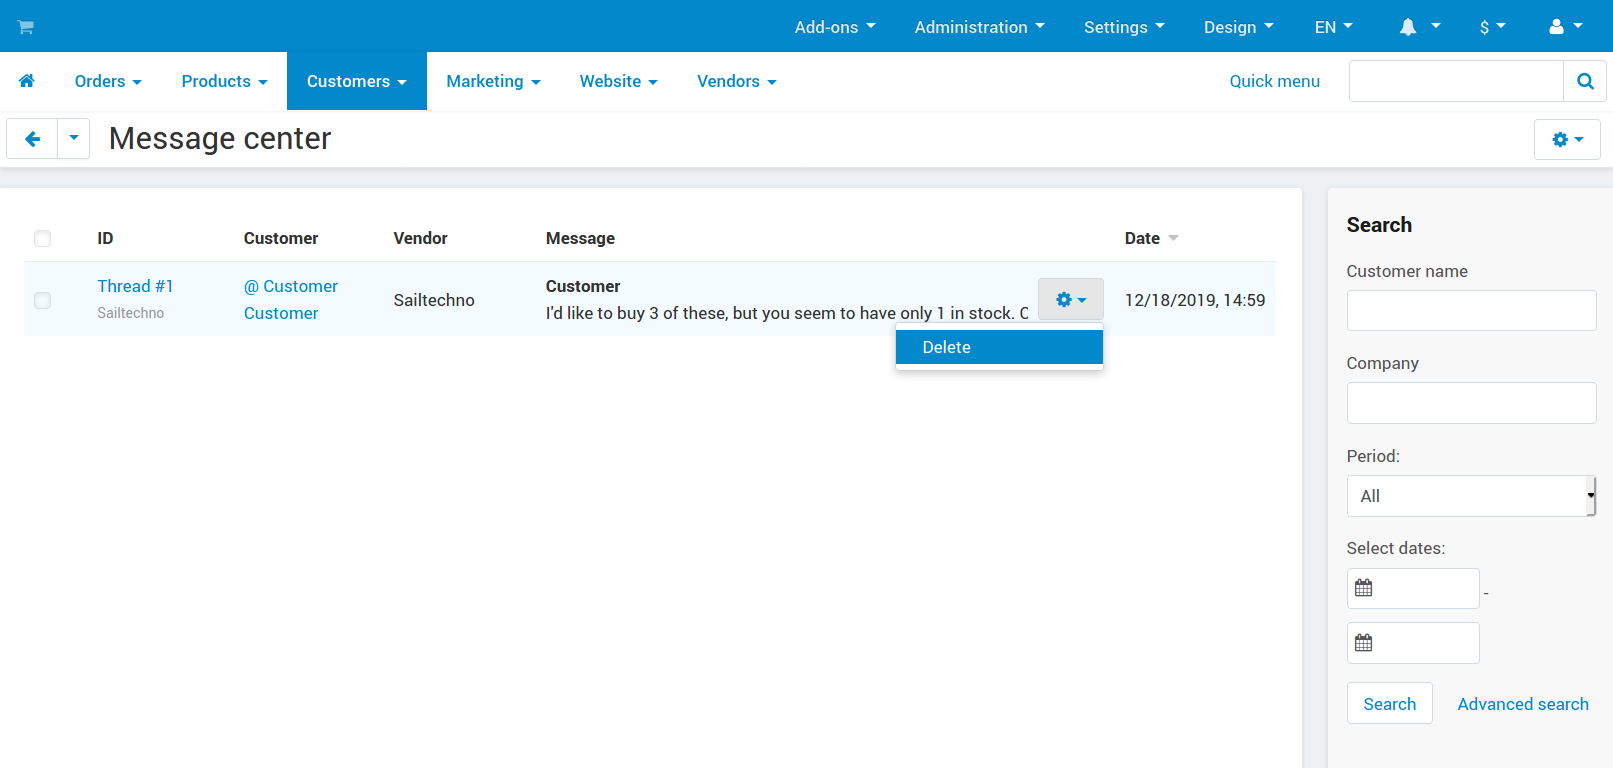Viewport: 1613px width, 768px height.
Task: Open the Advanced search link
Action: (x=1523, y=704)
